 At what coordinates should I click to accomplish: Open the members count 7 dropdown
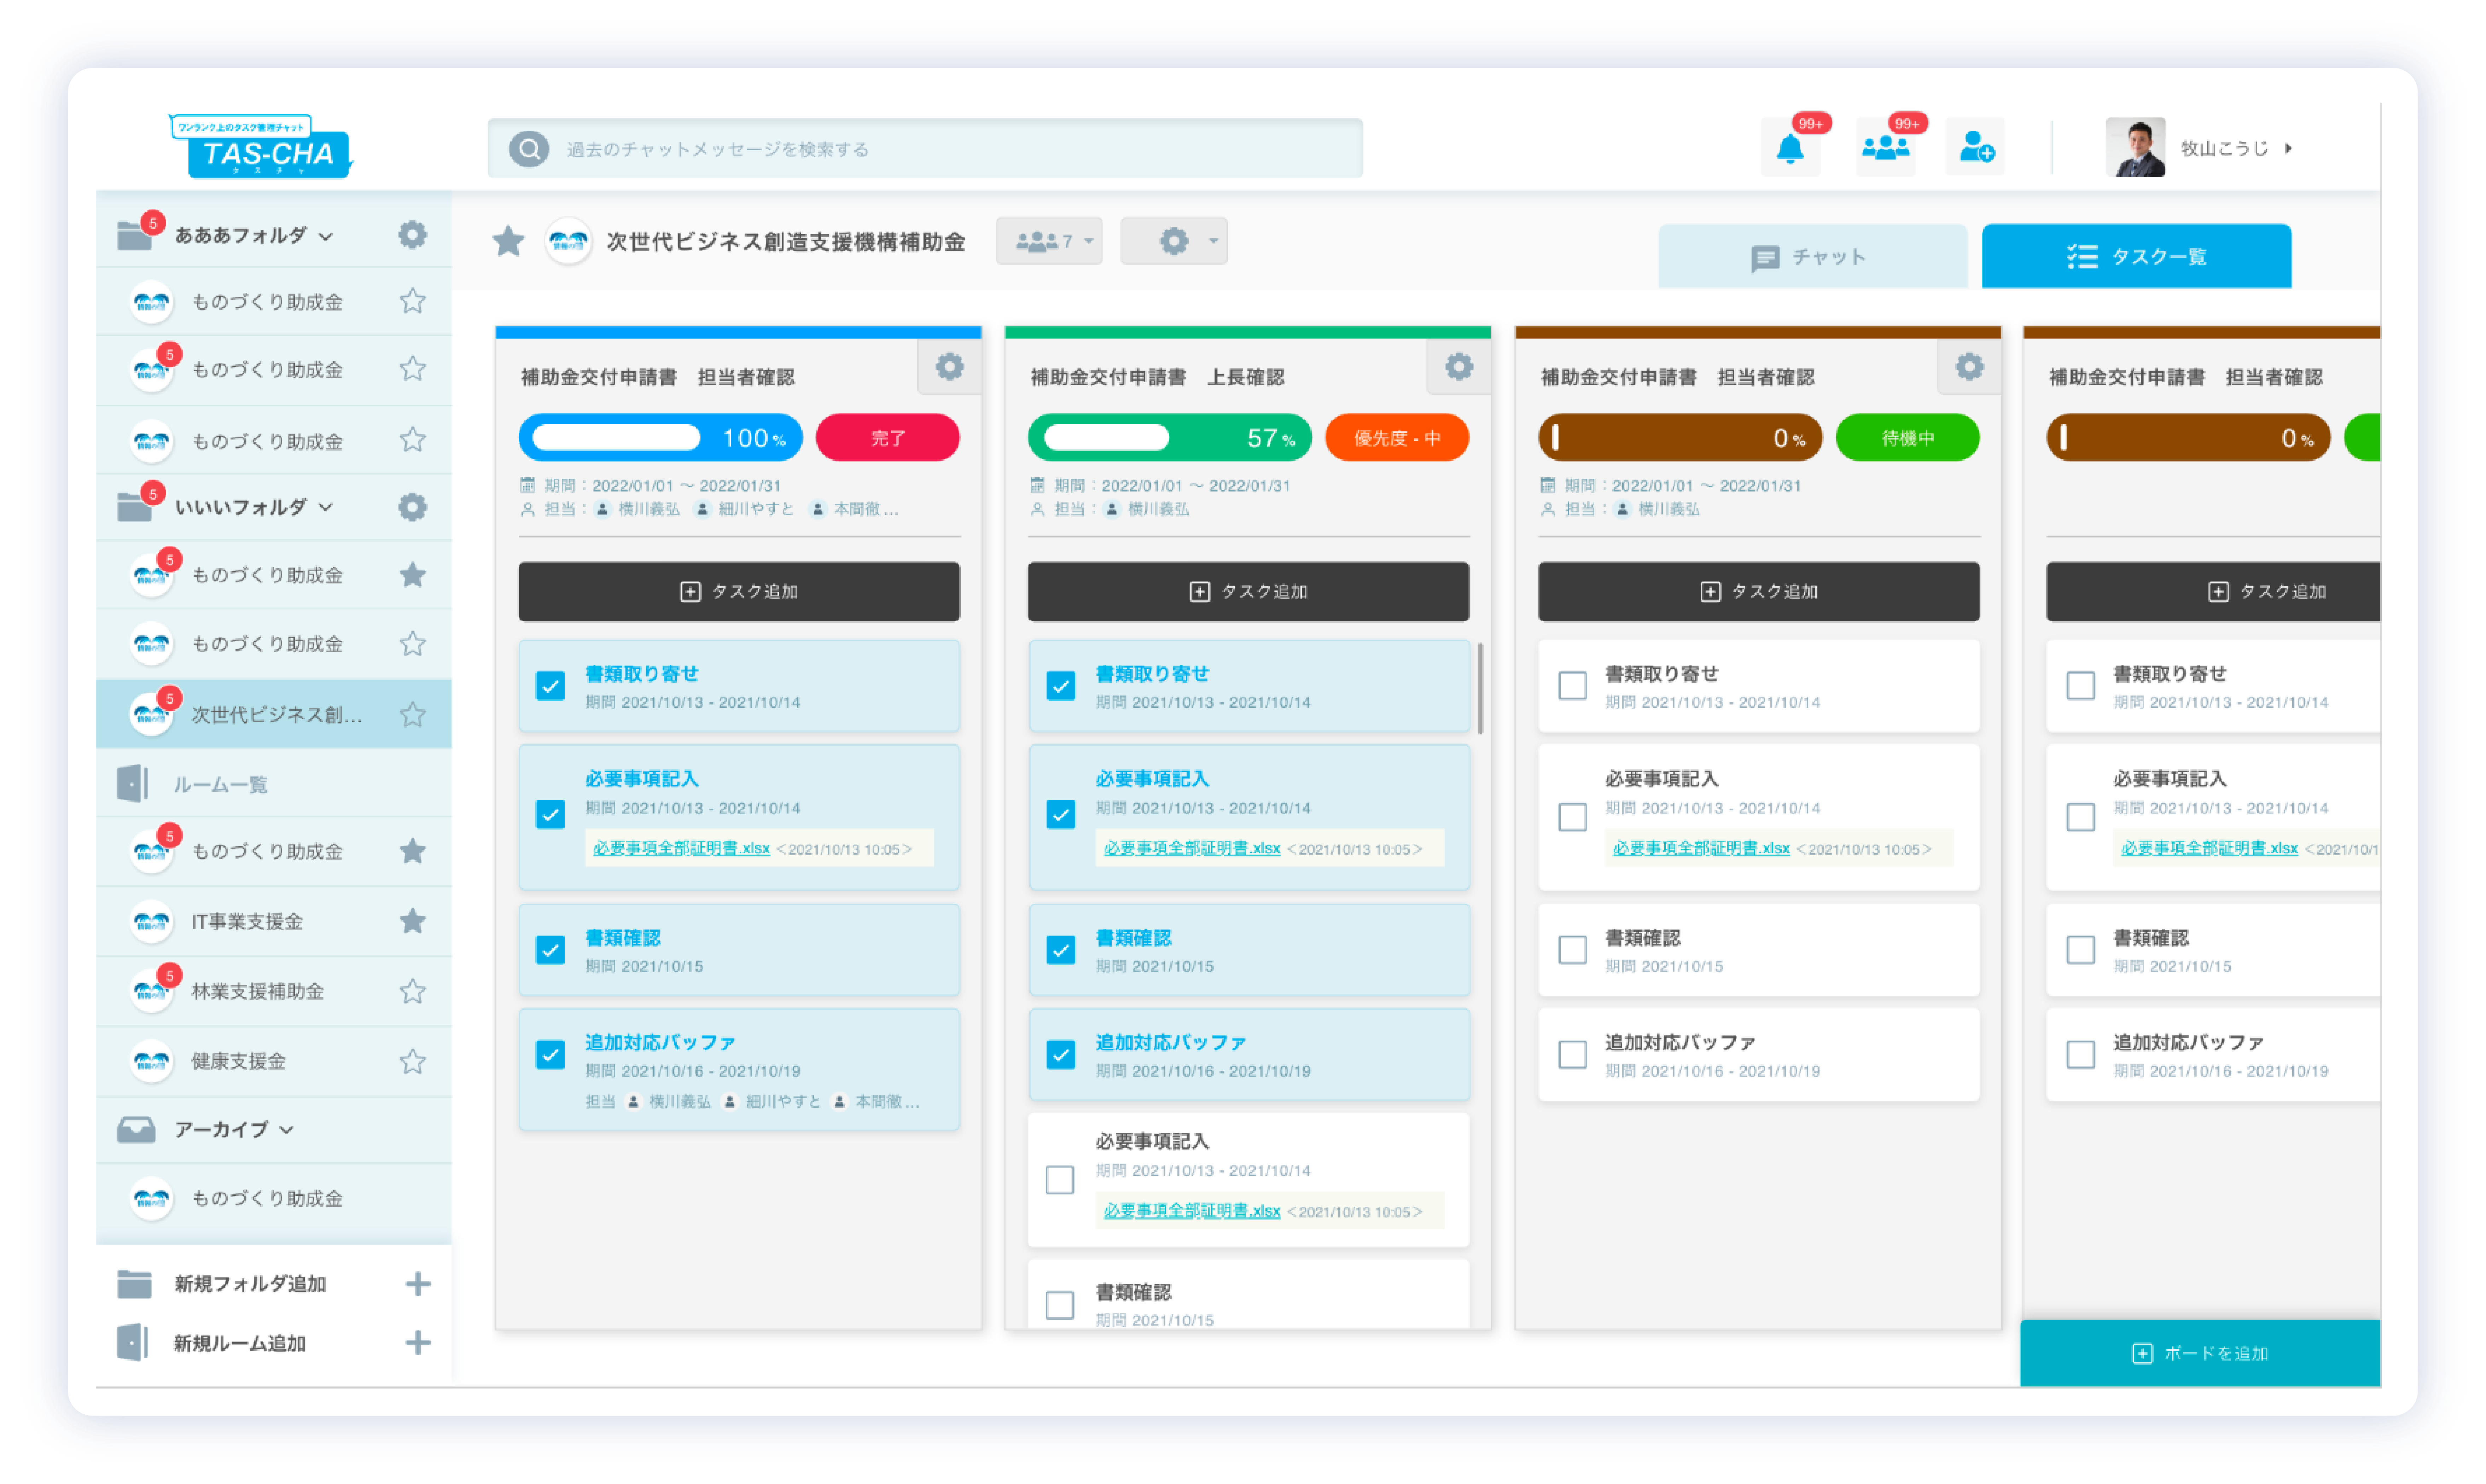1049,241
